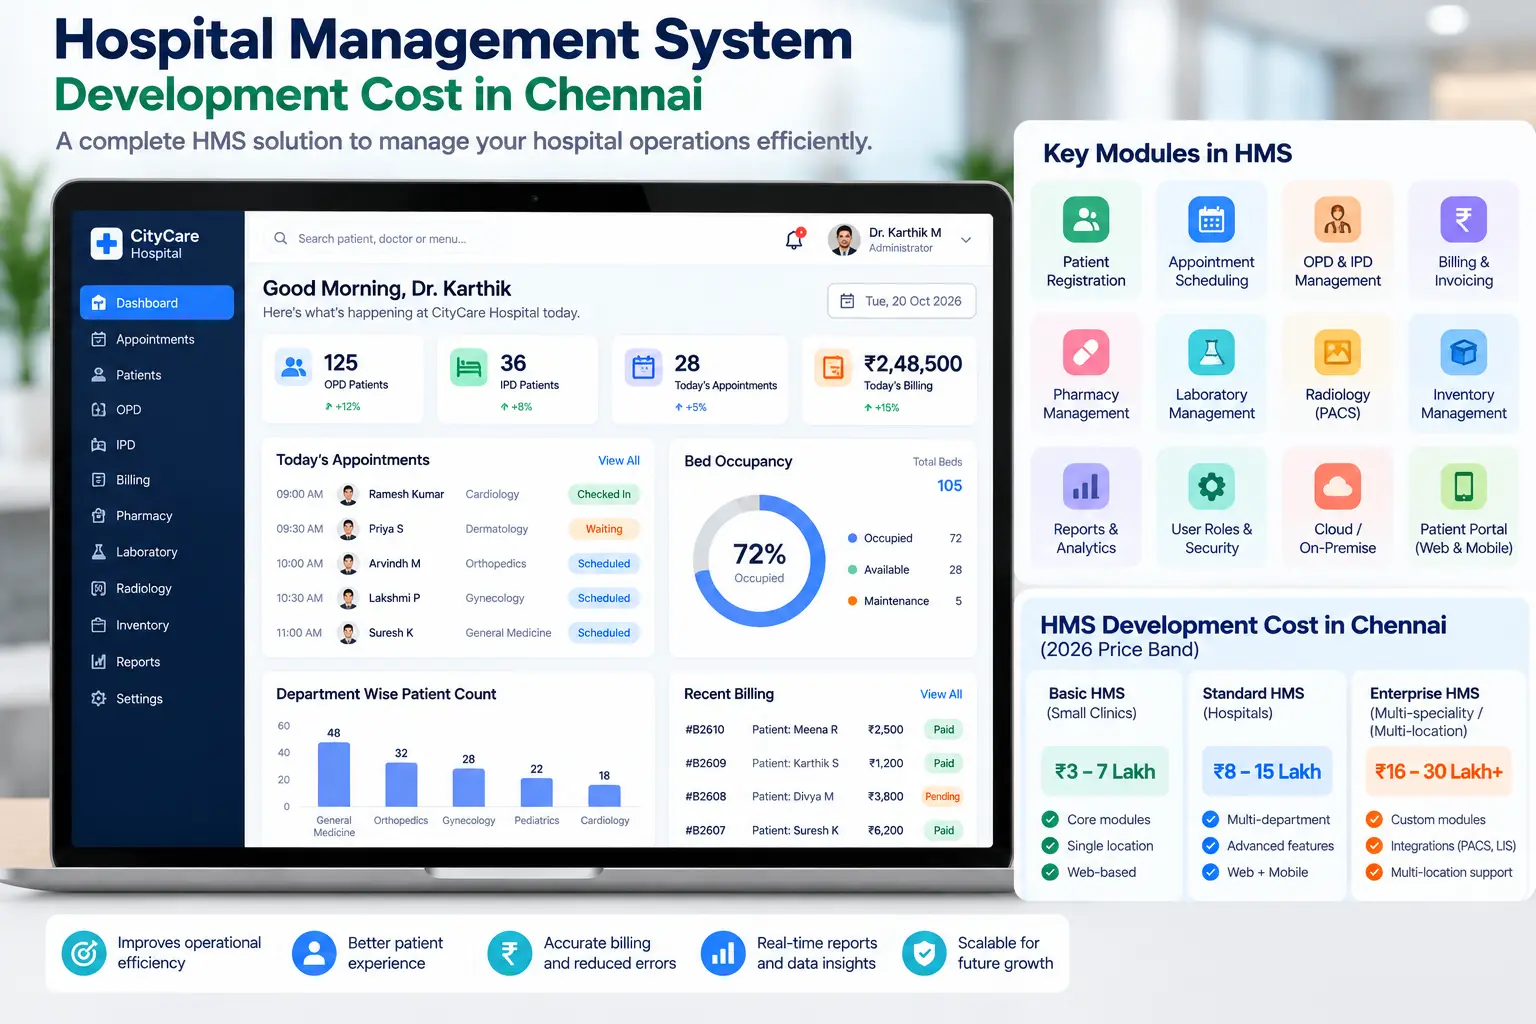Click the Today's Billing receipt icon
This screenshot has width=1536, height=1024.
833,367
